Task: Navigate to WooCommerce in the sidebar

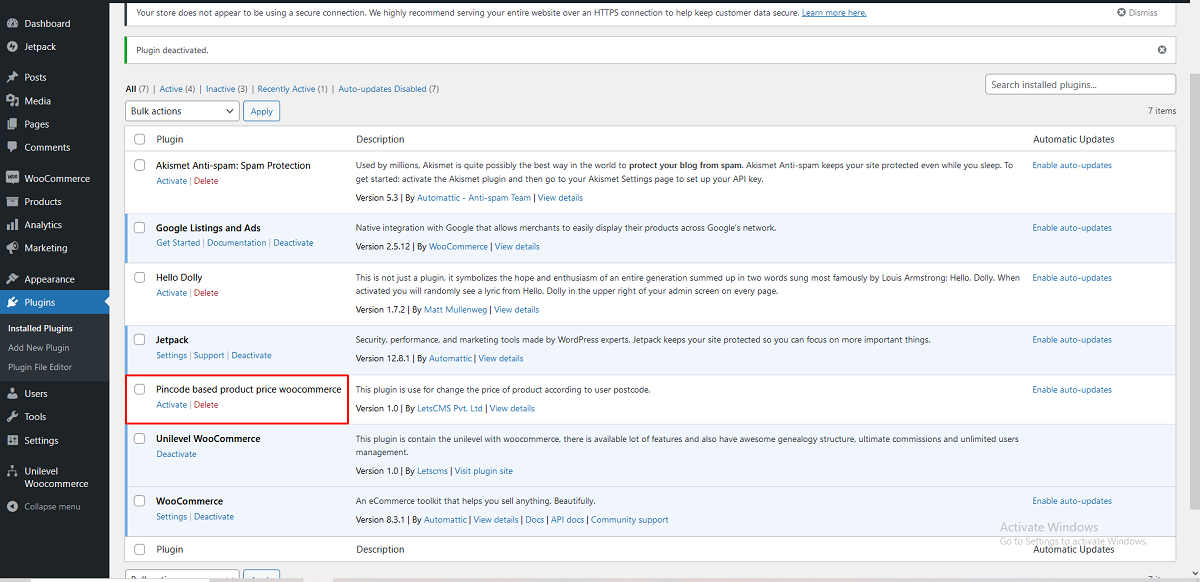Action: 58,177
